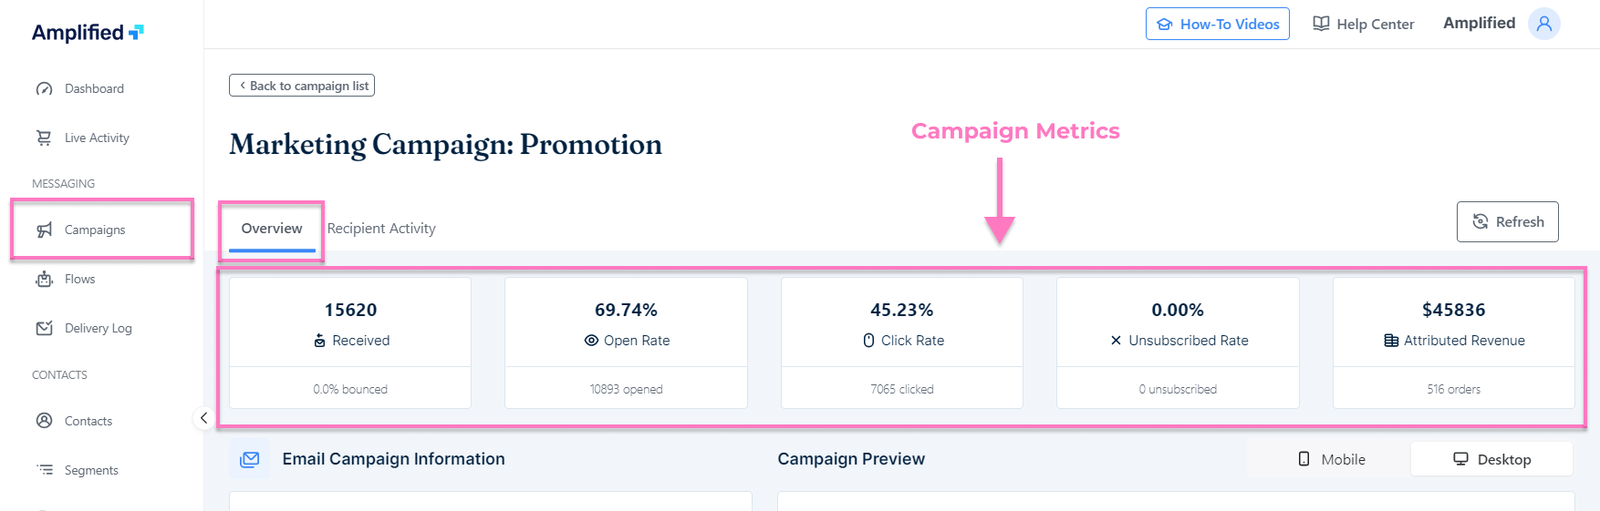
Task: Open the user profile avatar
Action: (1544, 24)
